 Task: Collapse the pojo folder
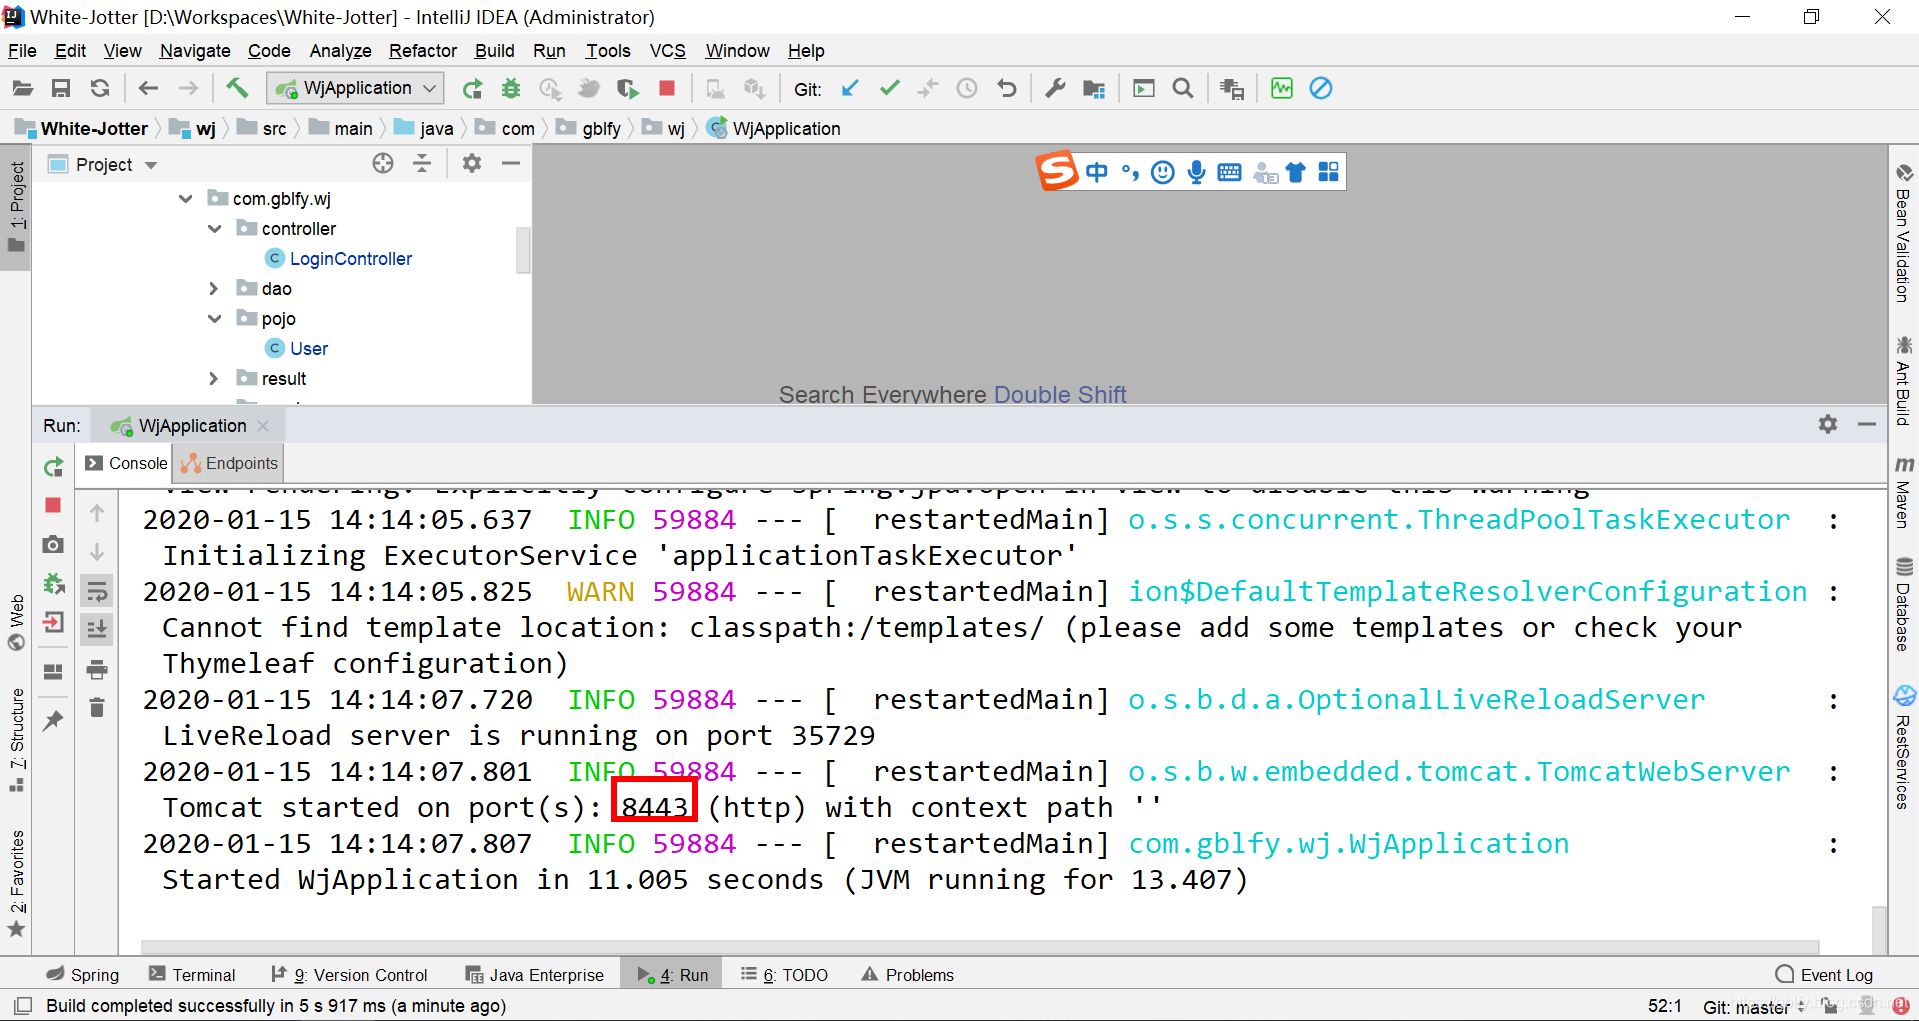pyautogui.click(x=214, y=319)
